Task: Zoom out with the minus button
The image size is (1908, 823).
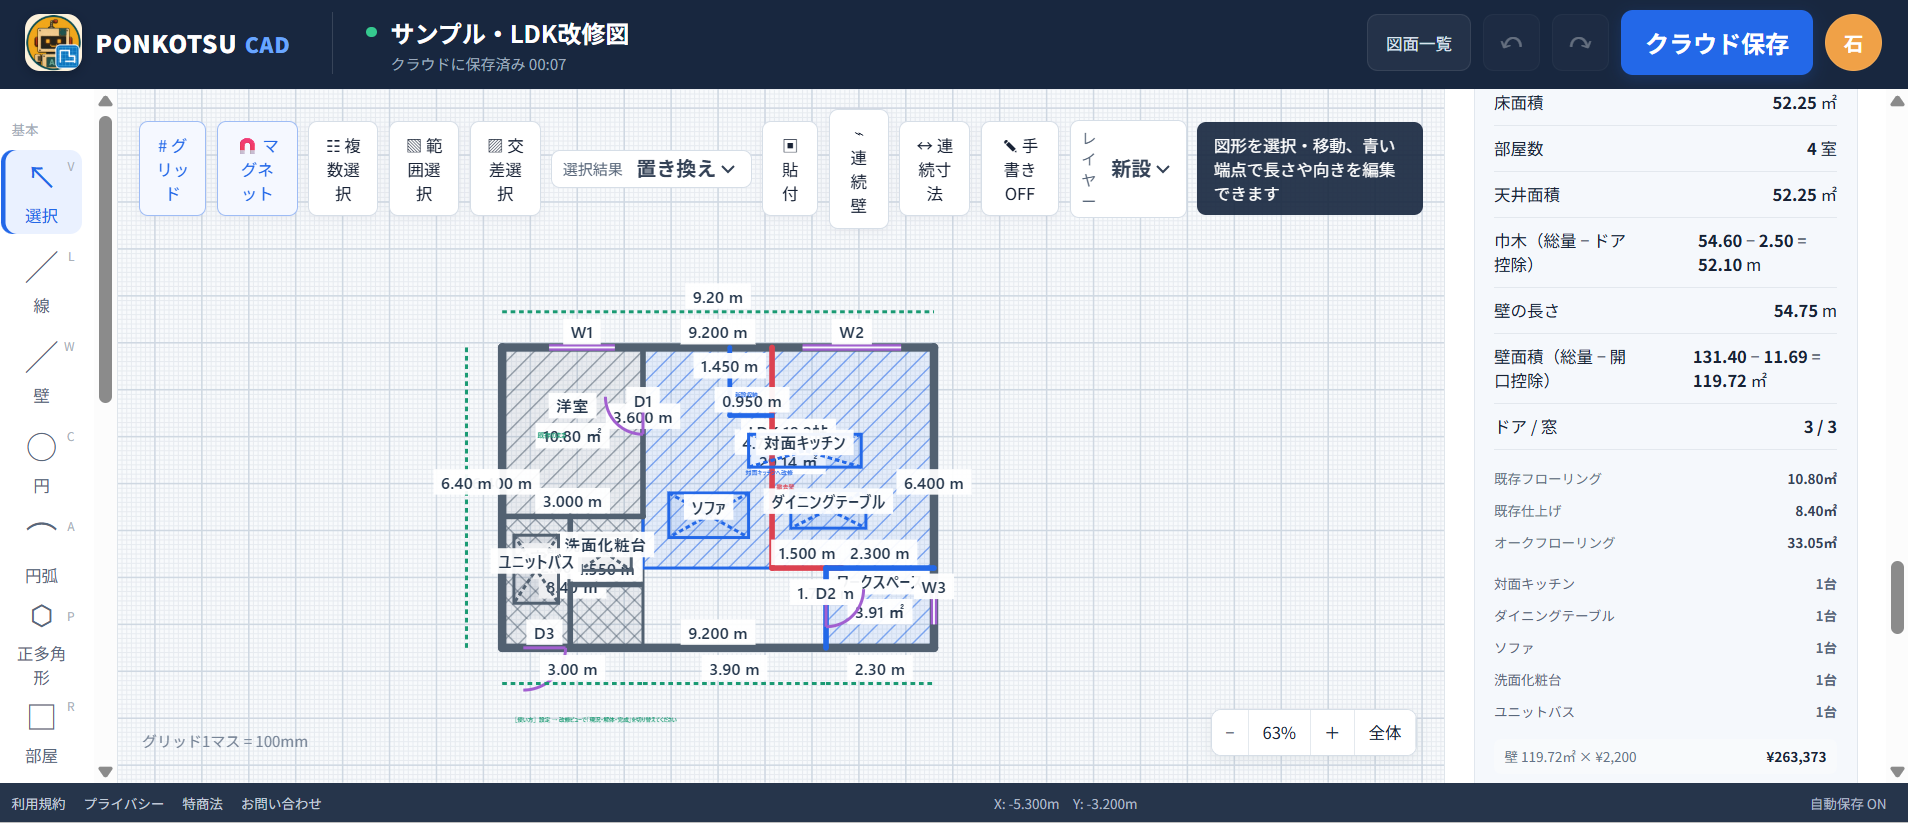Action: click(x=1230, y=733)
